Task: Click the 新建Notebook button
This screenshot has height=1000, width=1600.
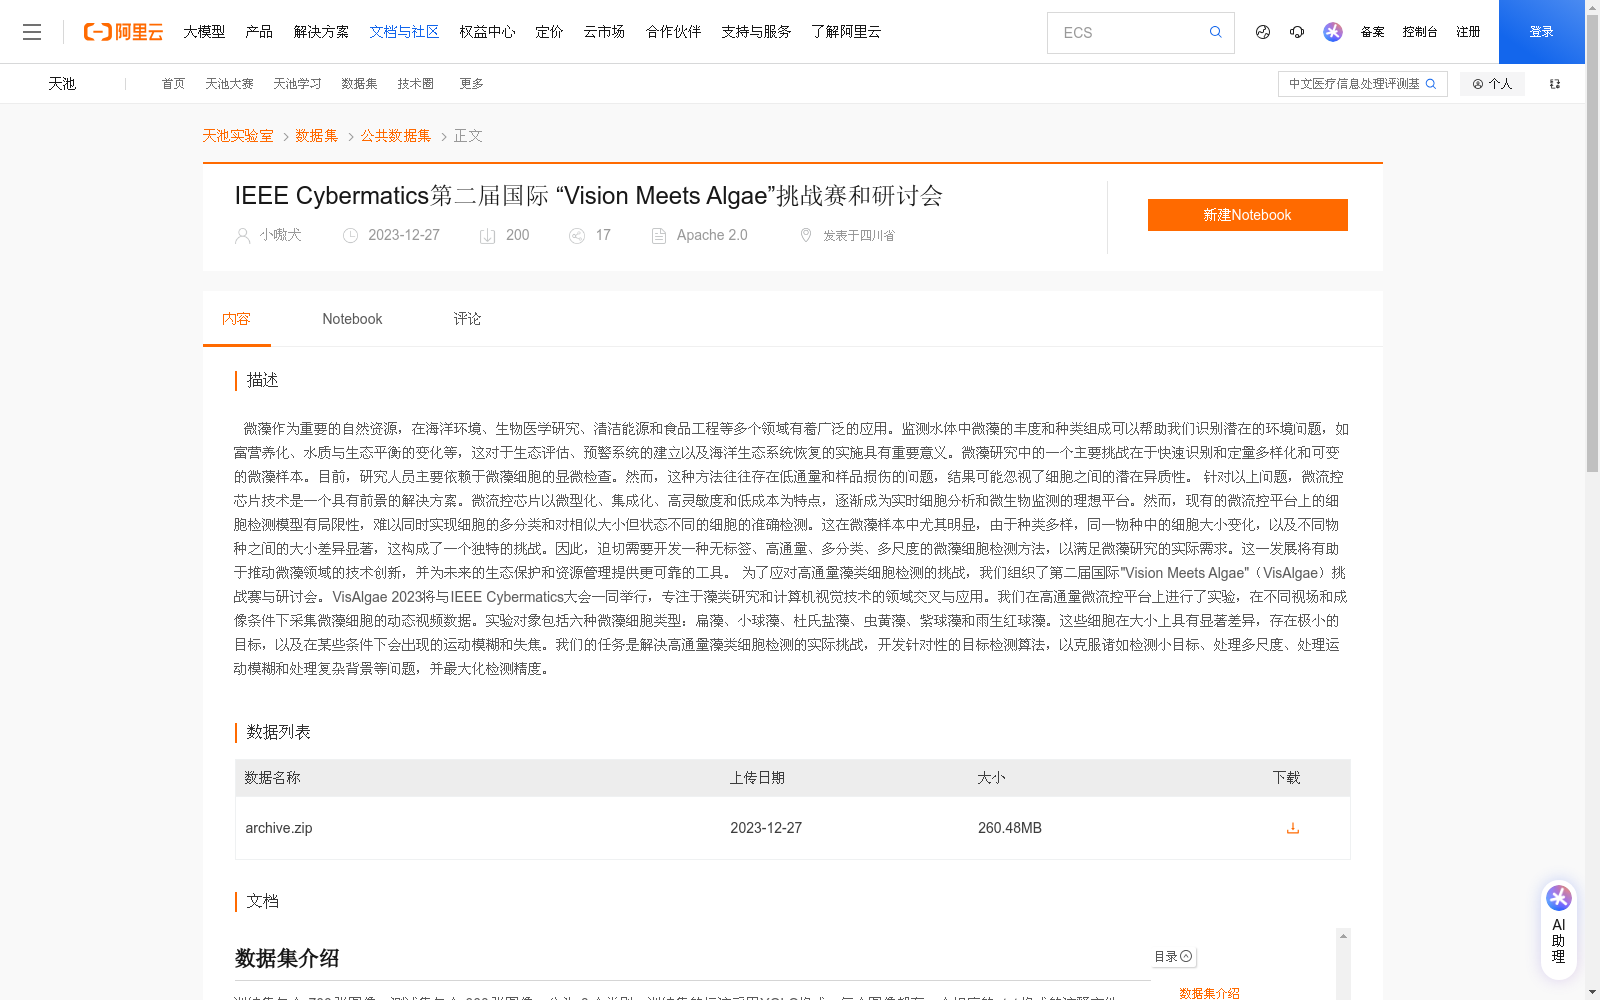Action: [1248, 215]
